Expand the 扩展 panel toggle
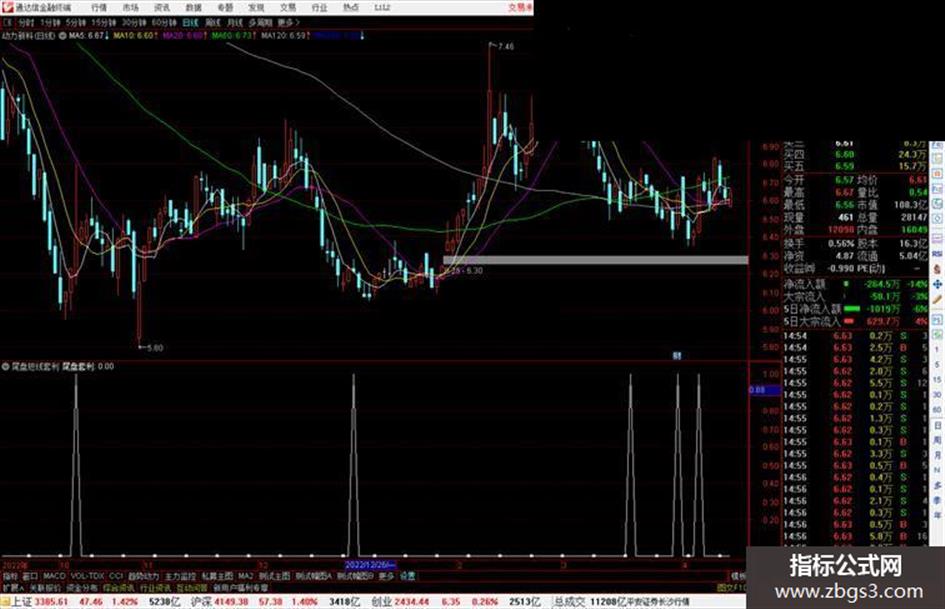Viewport: 945px width, 609px height. point(13,587)
